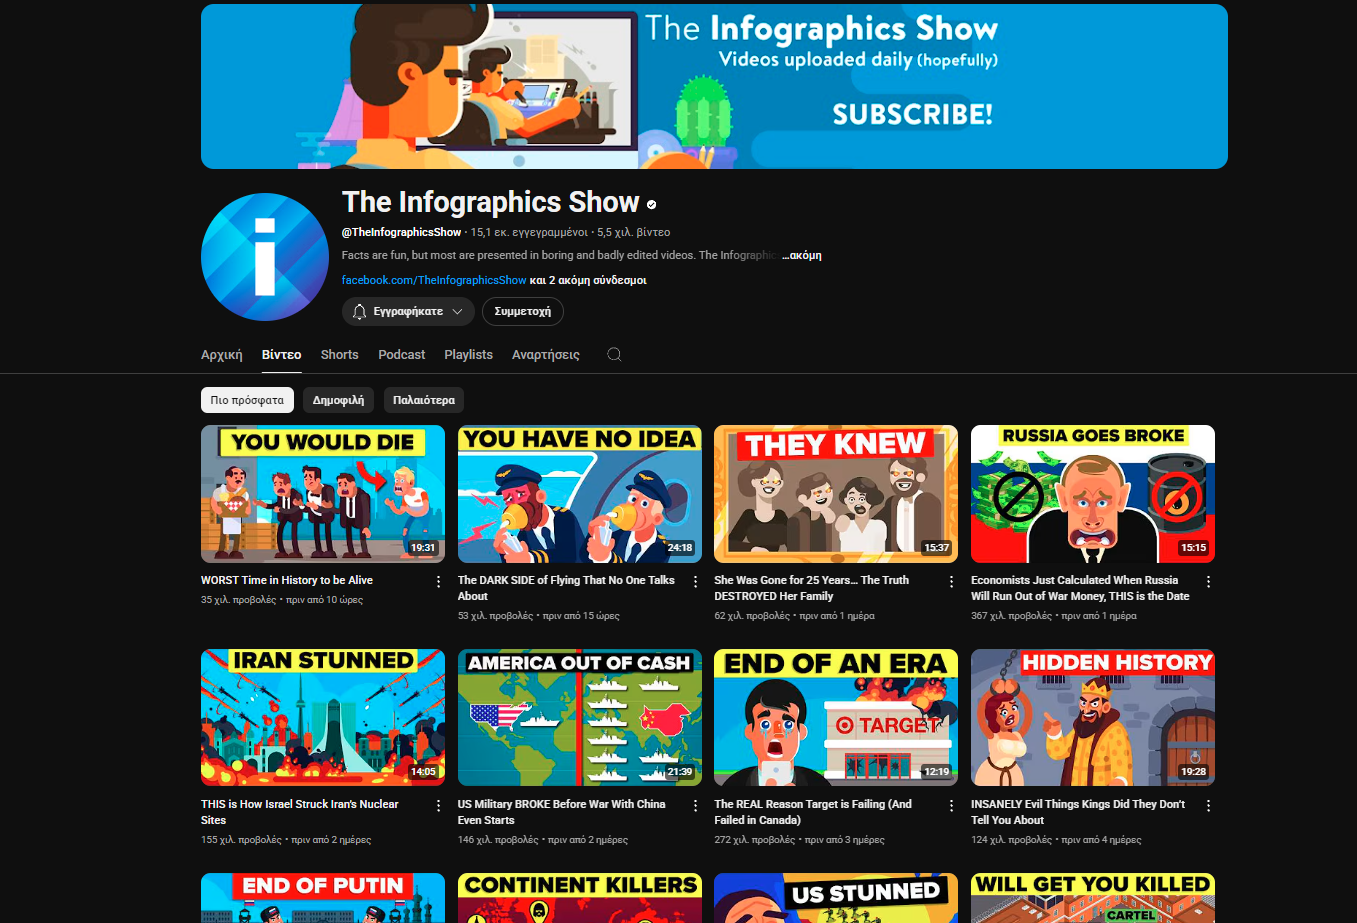Open WORST Time in History to be Alive title
1357x923 pixels.
287,580
